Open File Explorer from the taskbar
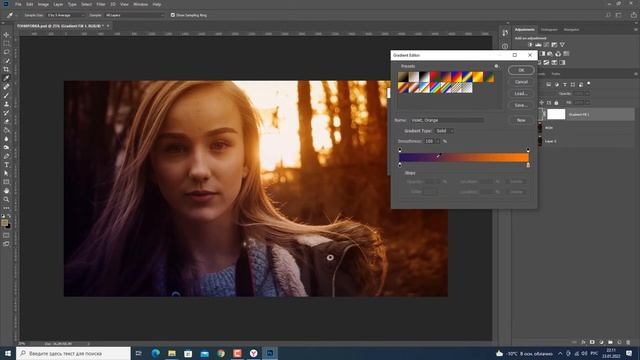640x360 pixels. 172,353
